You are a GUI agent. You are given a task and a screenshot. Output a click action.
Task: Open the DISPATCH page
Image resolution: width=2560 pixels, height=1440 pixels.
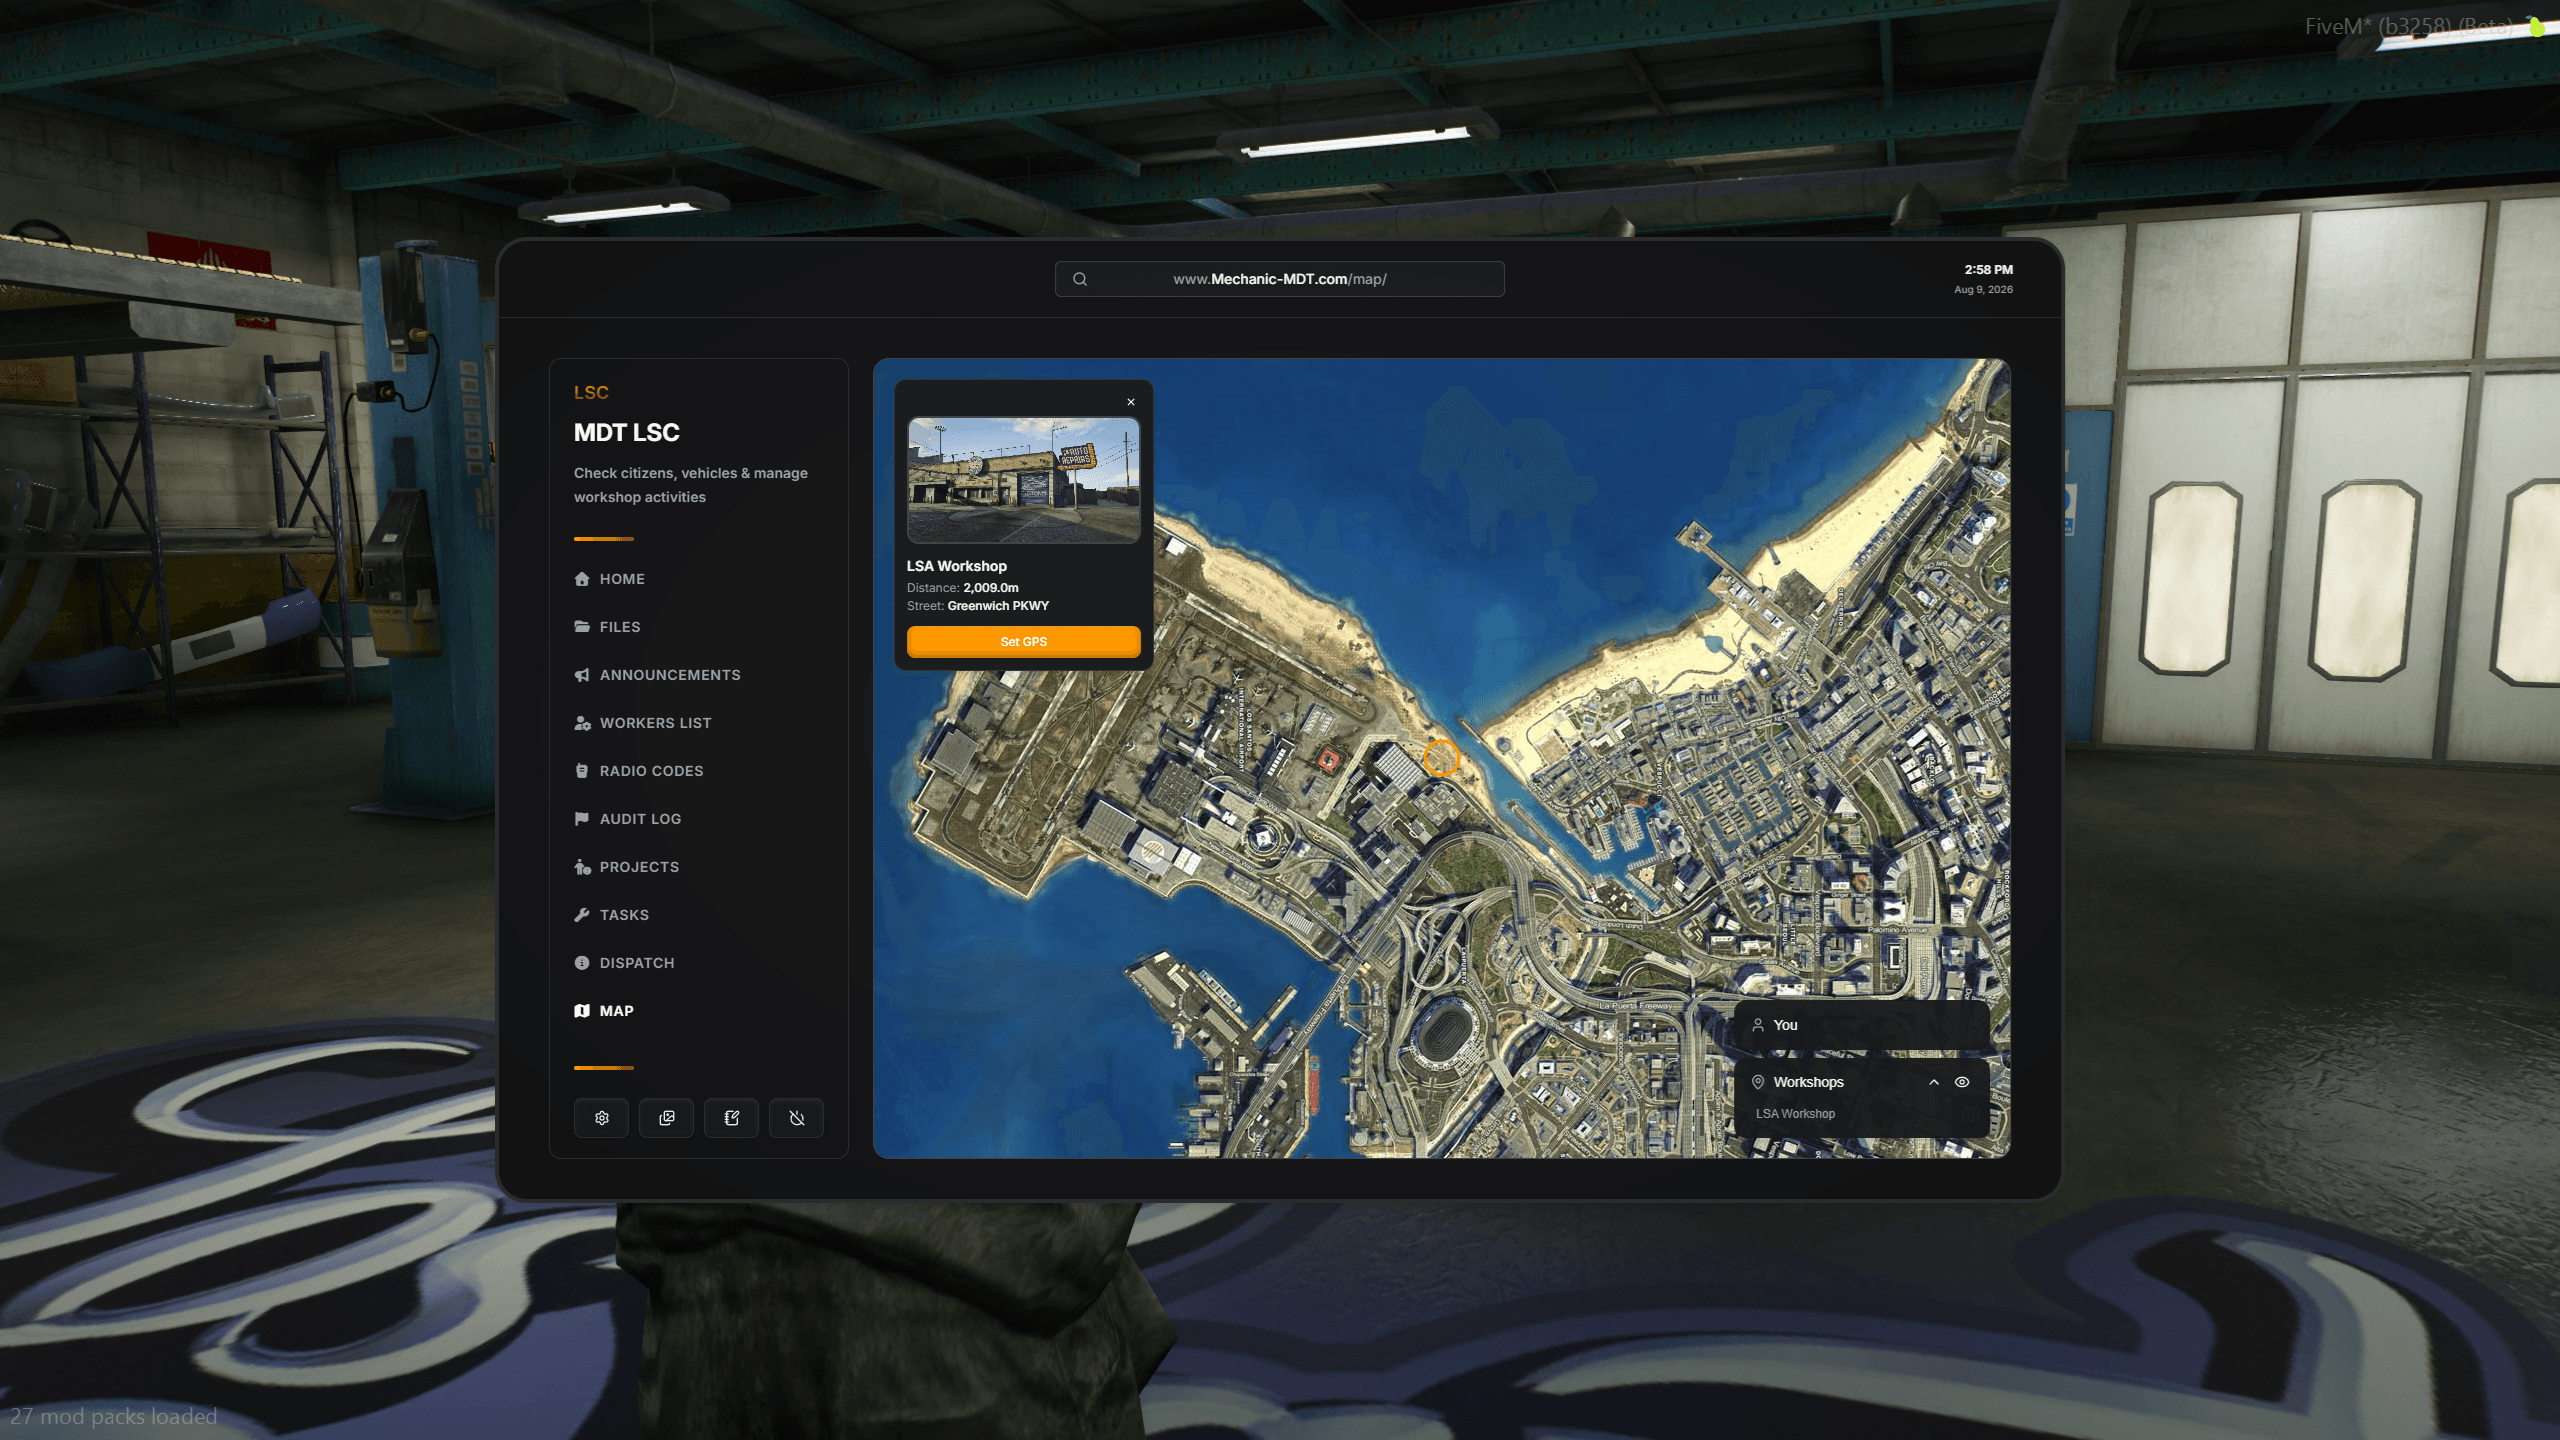(625, 963)
